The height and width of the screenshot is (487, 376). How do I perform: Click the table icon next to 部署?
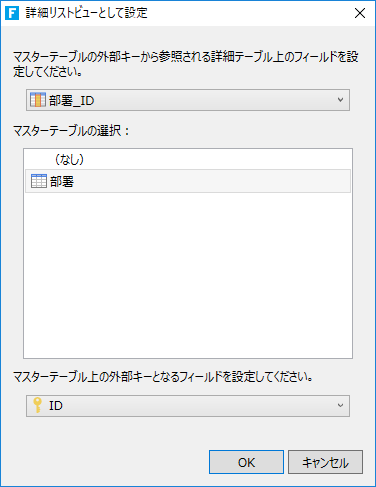point(39,181)
